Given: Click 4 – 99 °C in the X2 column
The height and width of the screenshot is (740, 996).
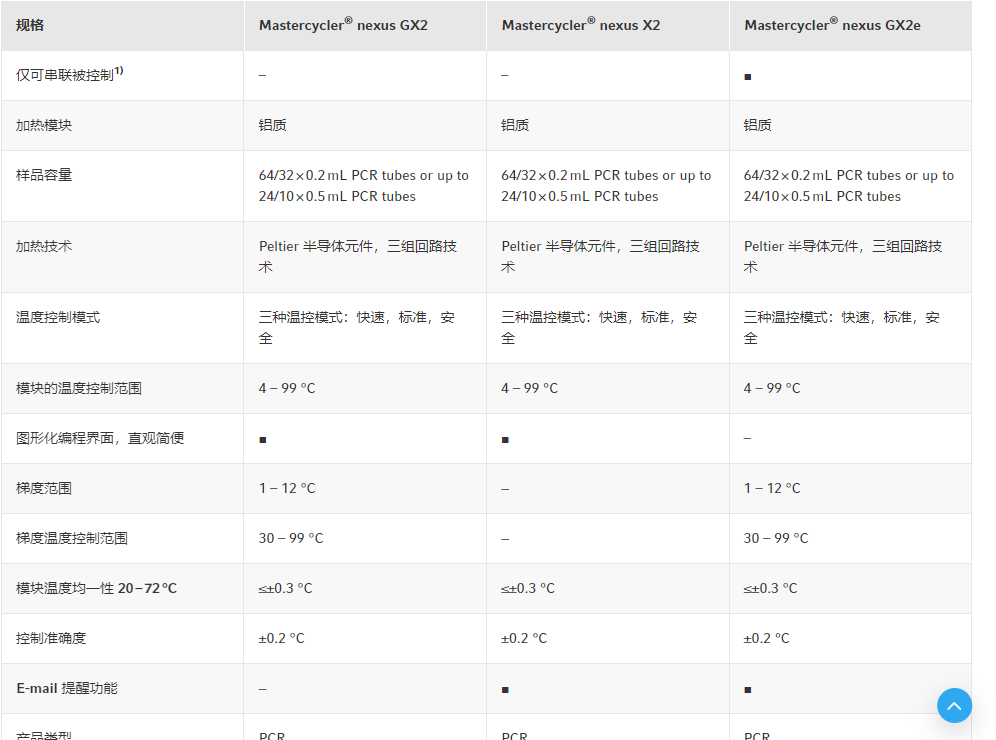Looking at the screenshot, I should (x=530, y=388).
